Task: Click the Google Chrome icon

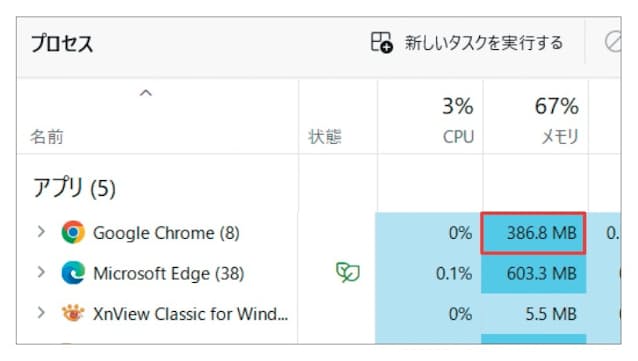Action: 73,232
